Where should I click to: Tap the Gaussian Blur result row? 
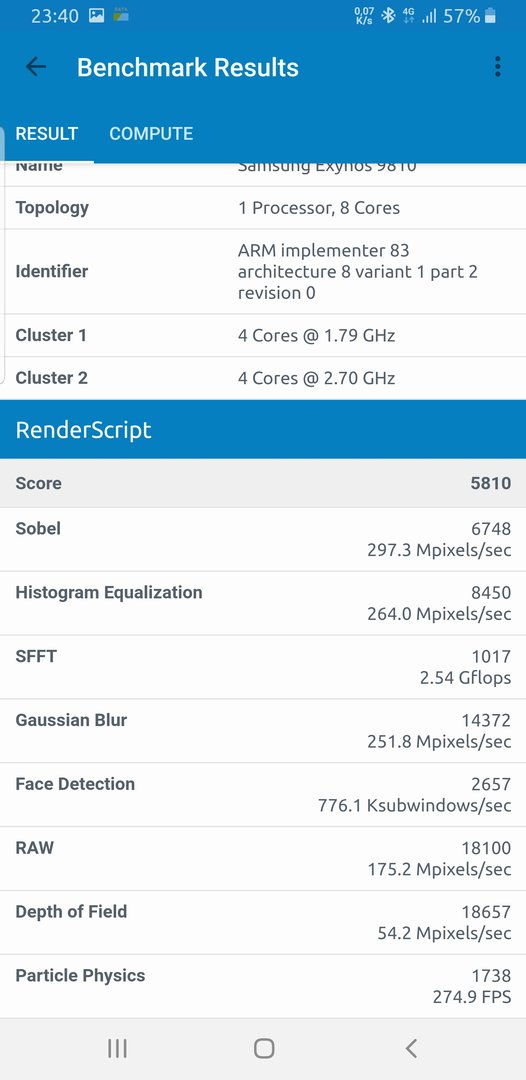263,731
